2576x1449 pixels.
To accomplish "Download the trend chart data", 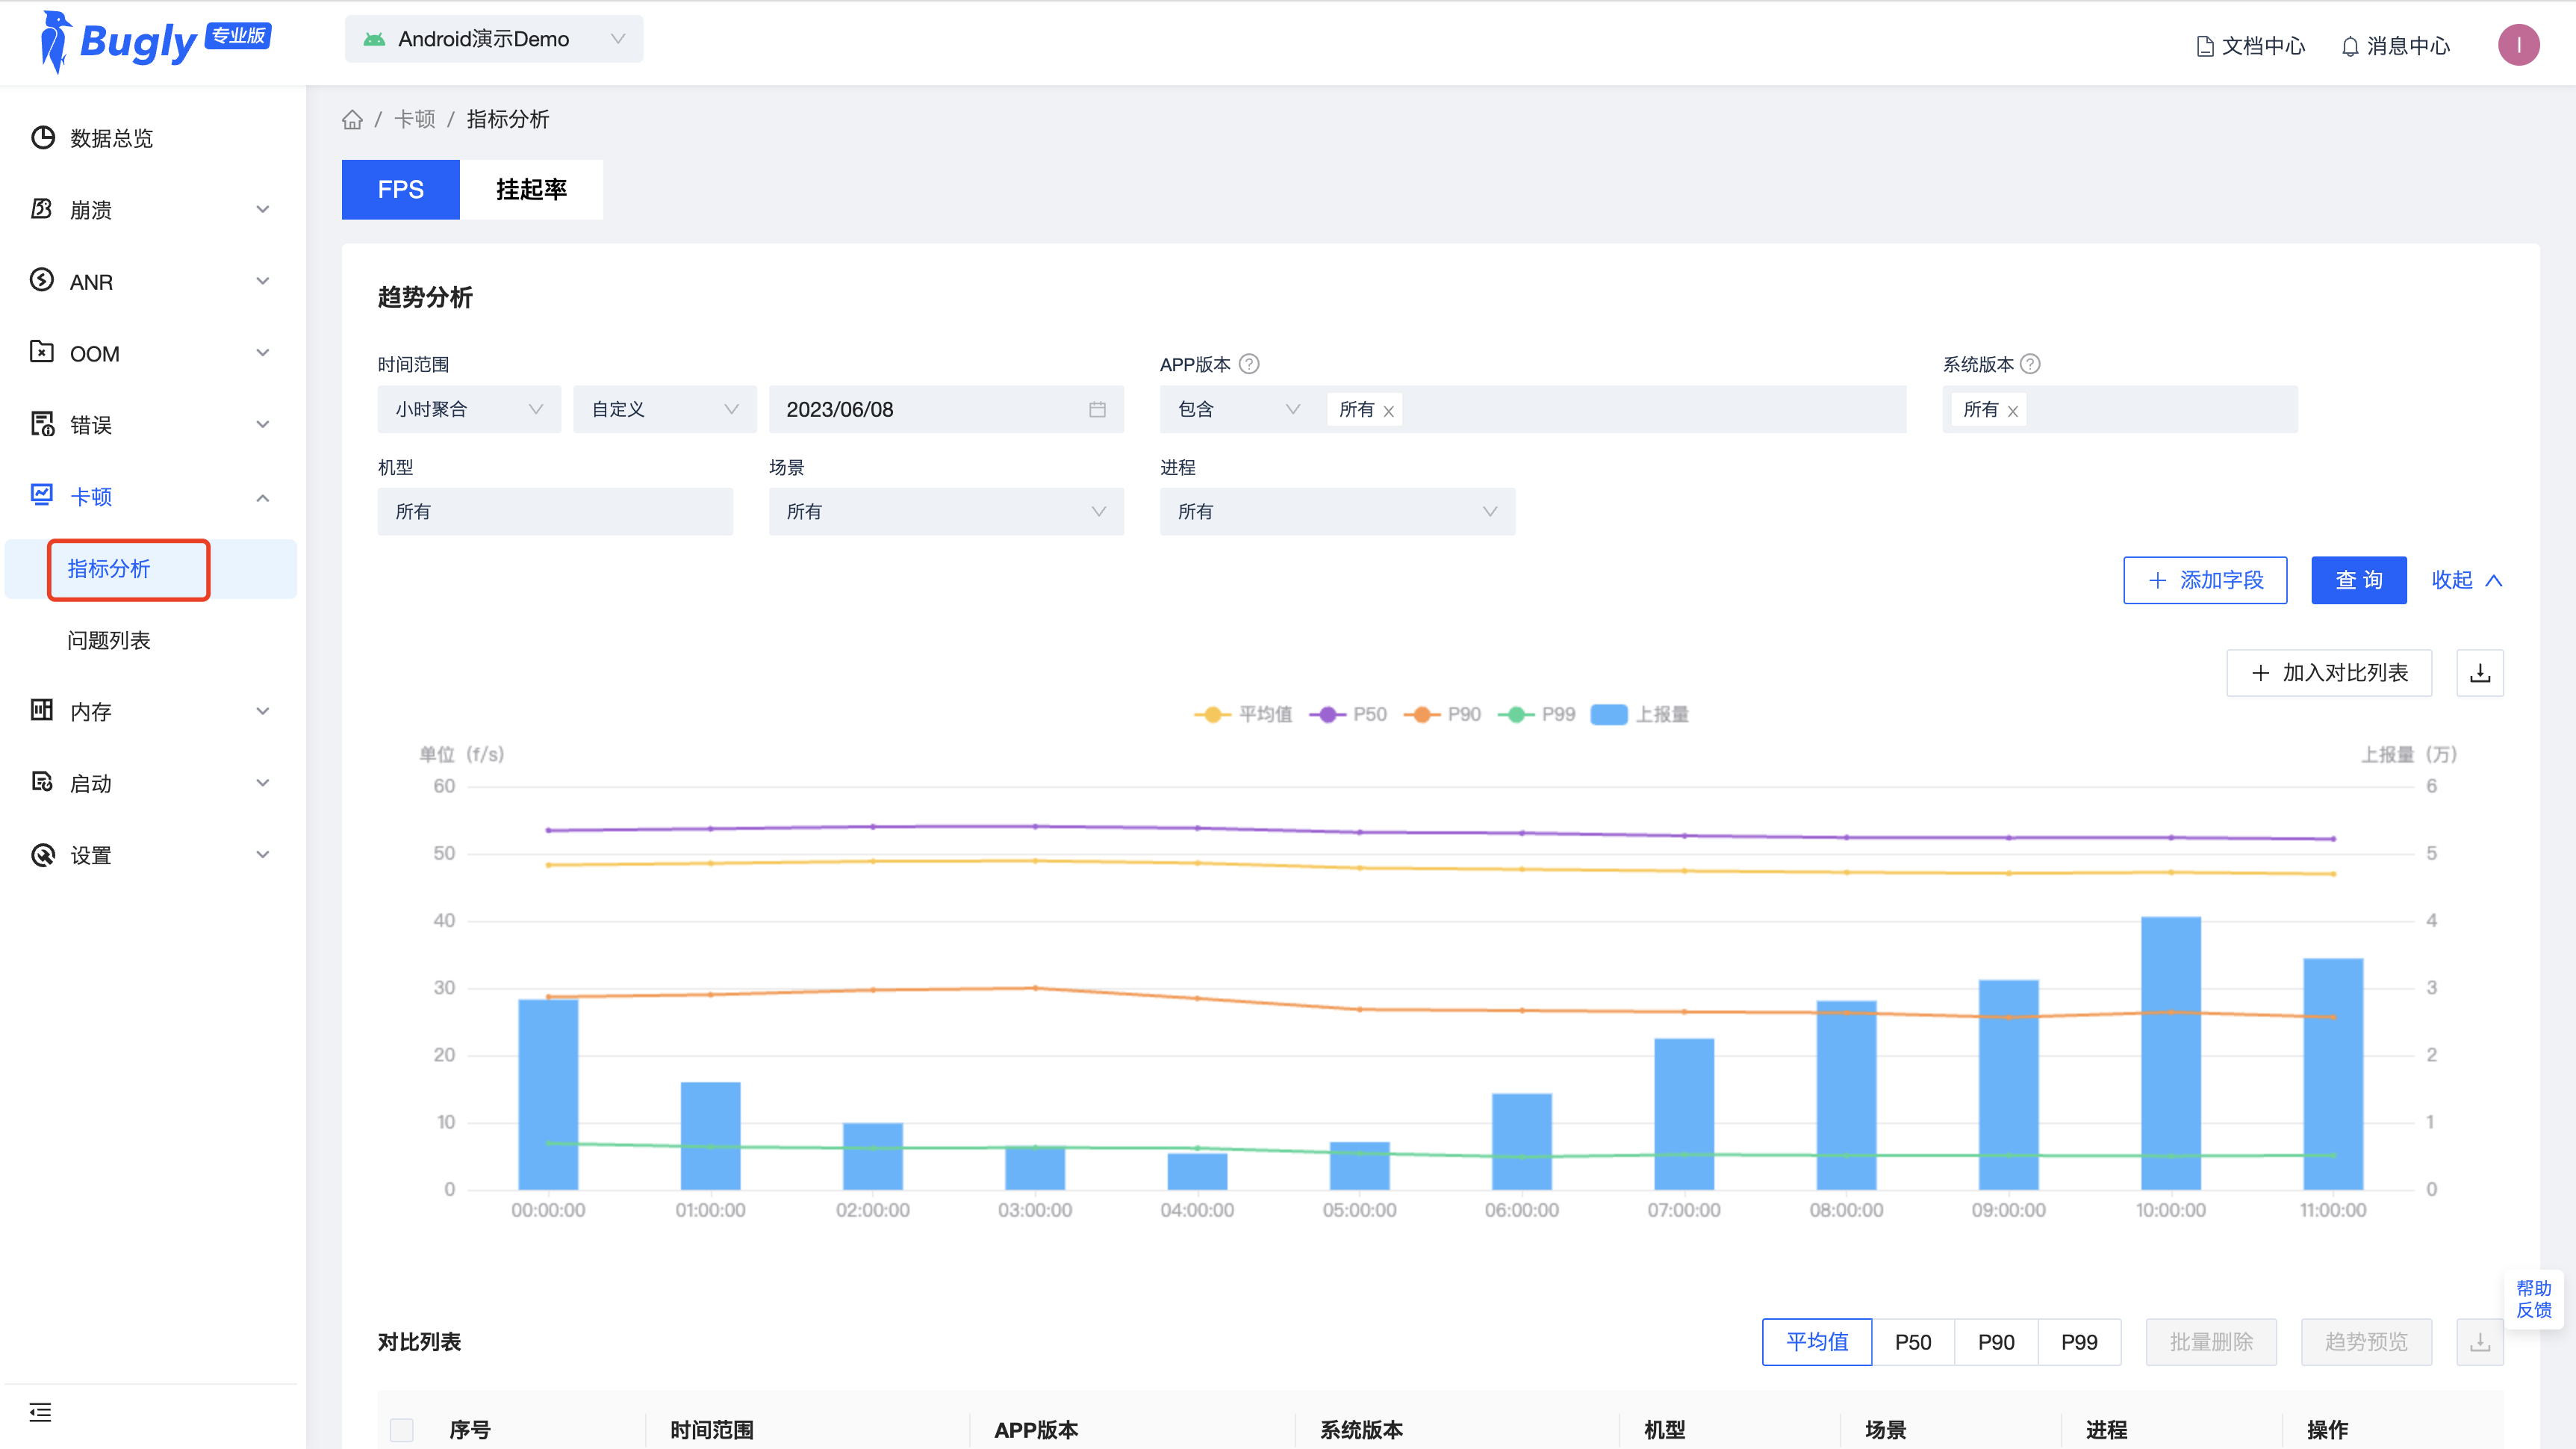I will pyautogui.click(x=2480, y=673).
